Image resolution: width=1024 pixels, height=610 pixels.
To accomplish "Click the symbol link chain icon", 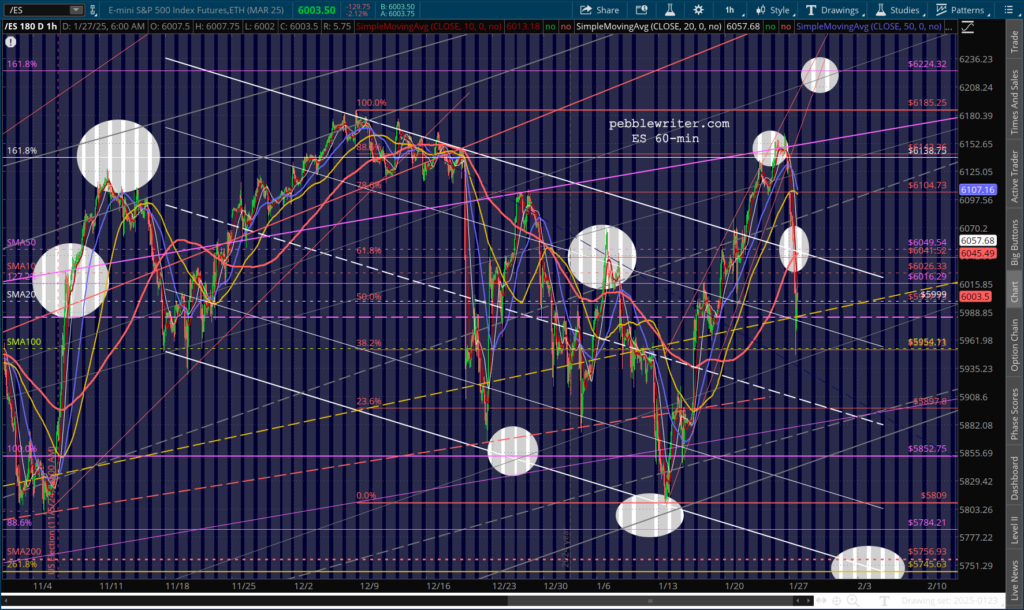I will click(93, 10).
